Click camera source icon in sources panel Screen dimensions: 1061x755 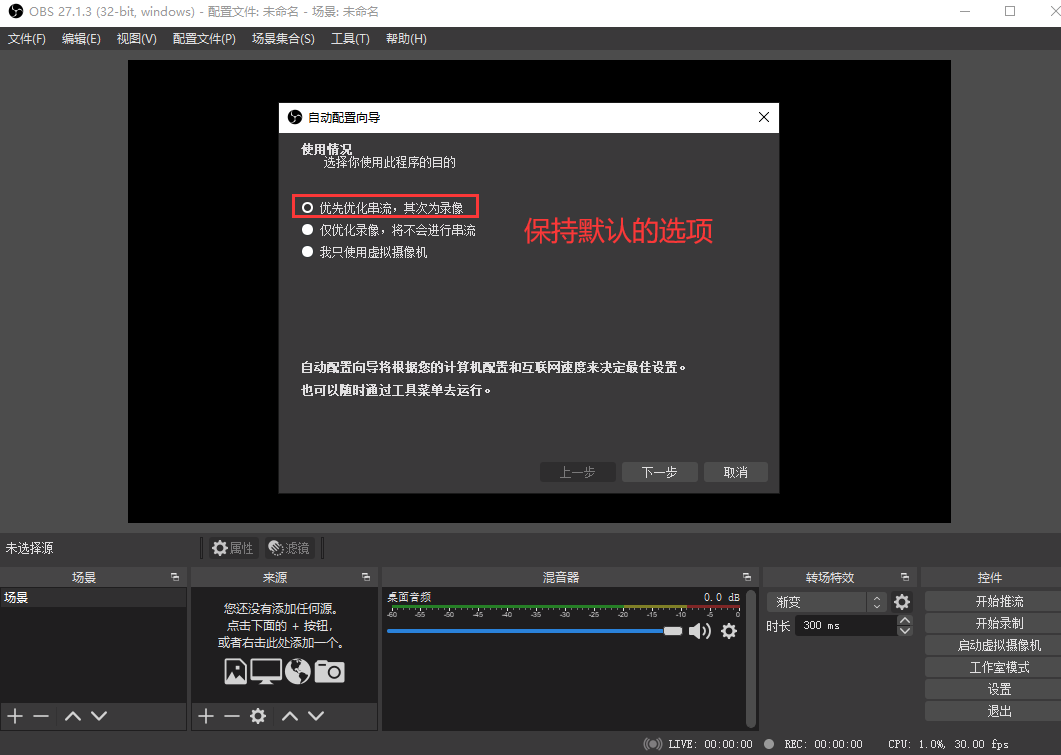point(330,671)
